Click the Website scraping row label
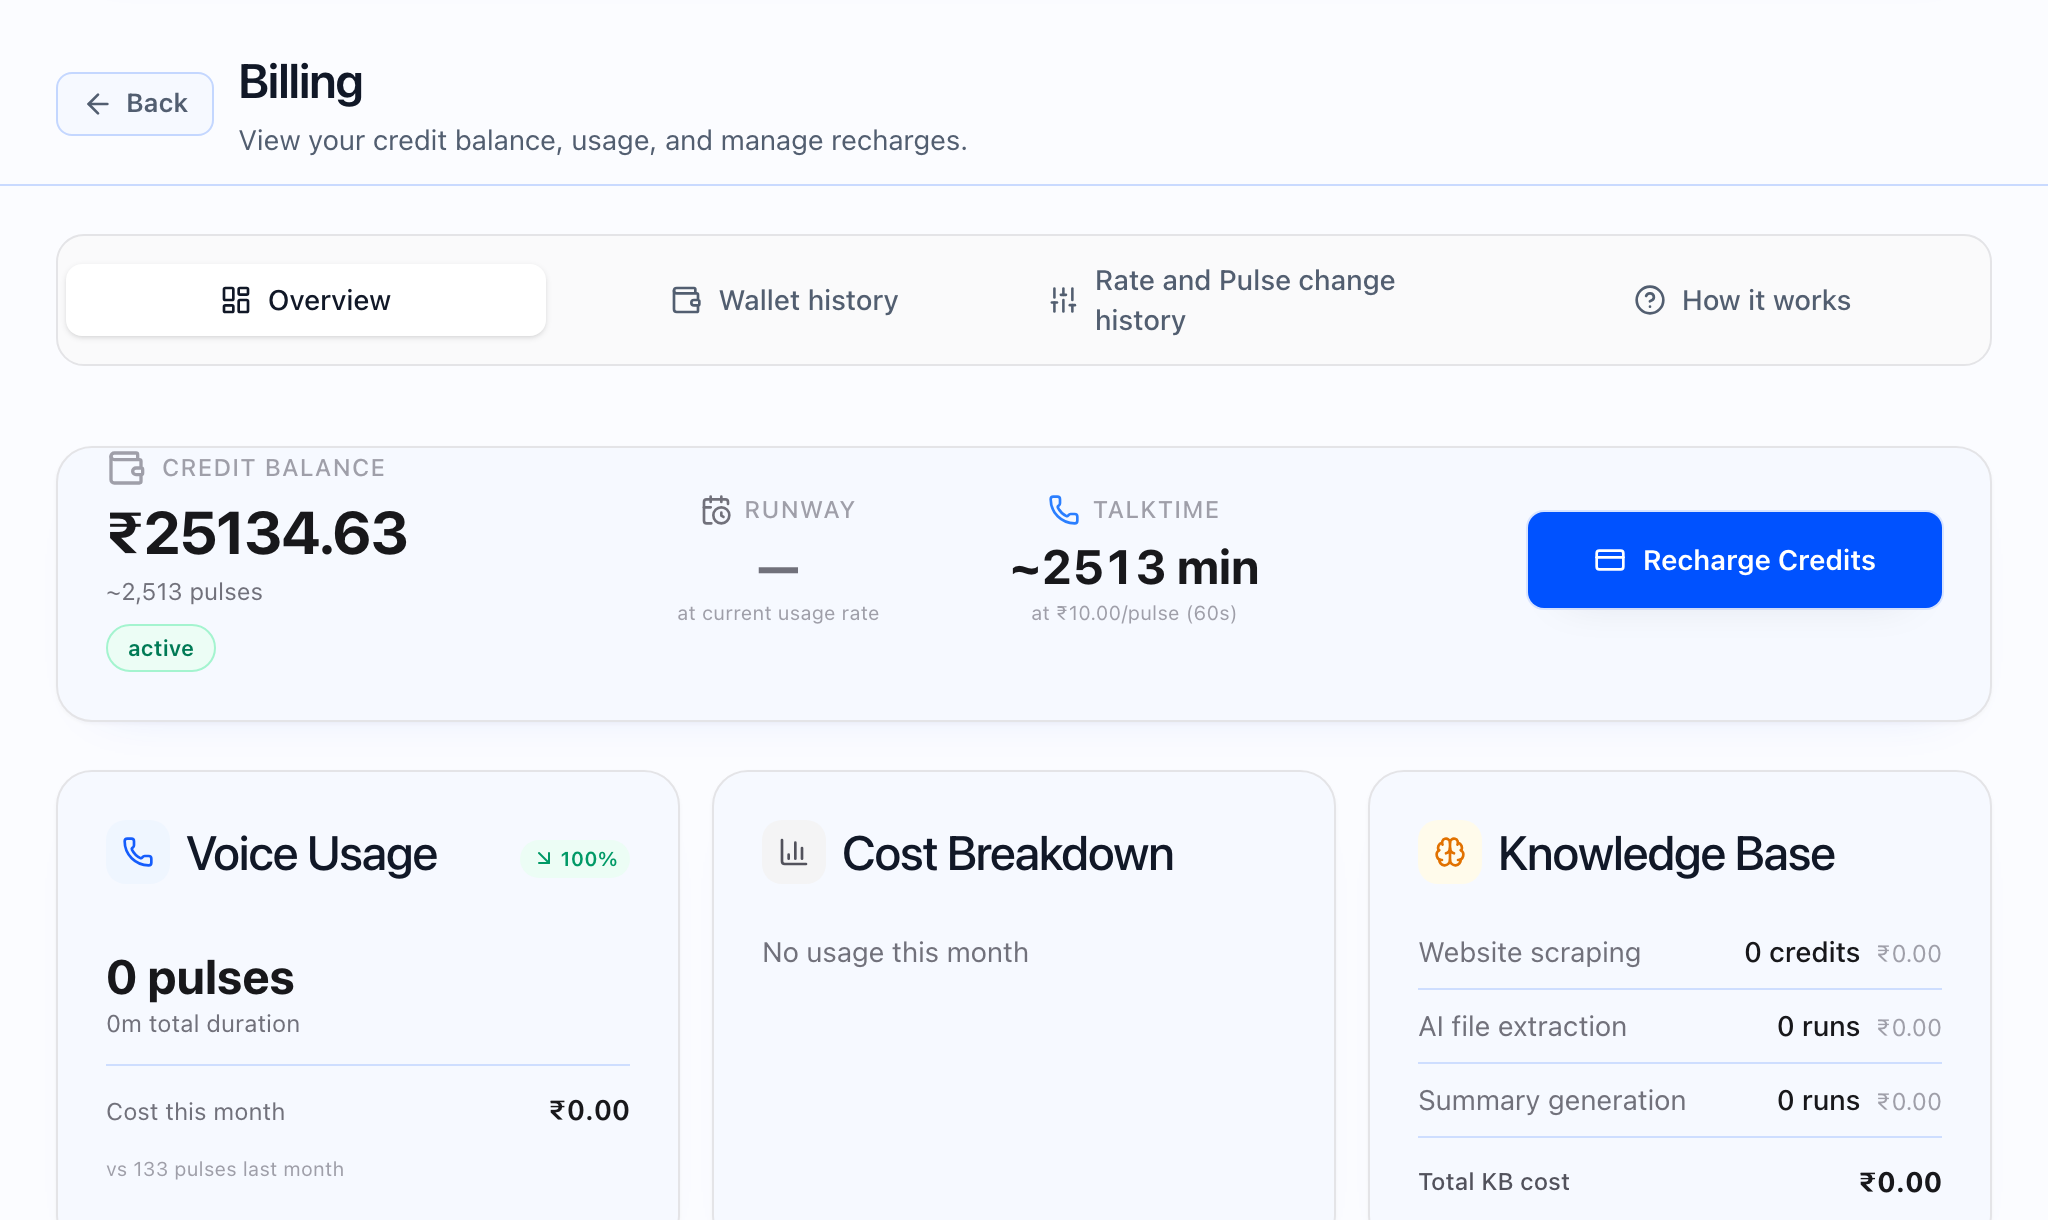 click(x=1530, y=952)
